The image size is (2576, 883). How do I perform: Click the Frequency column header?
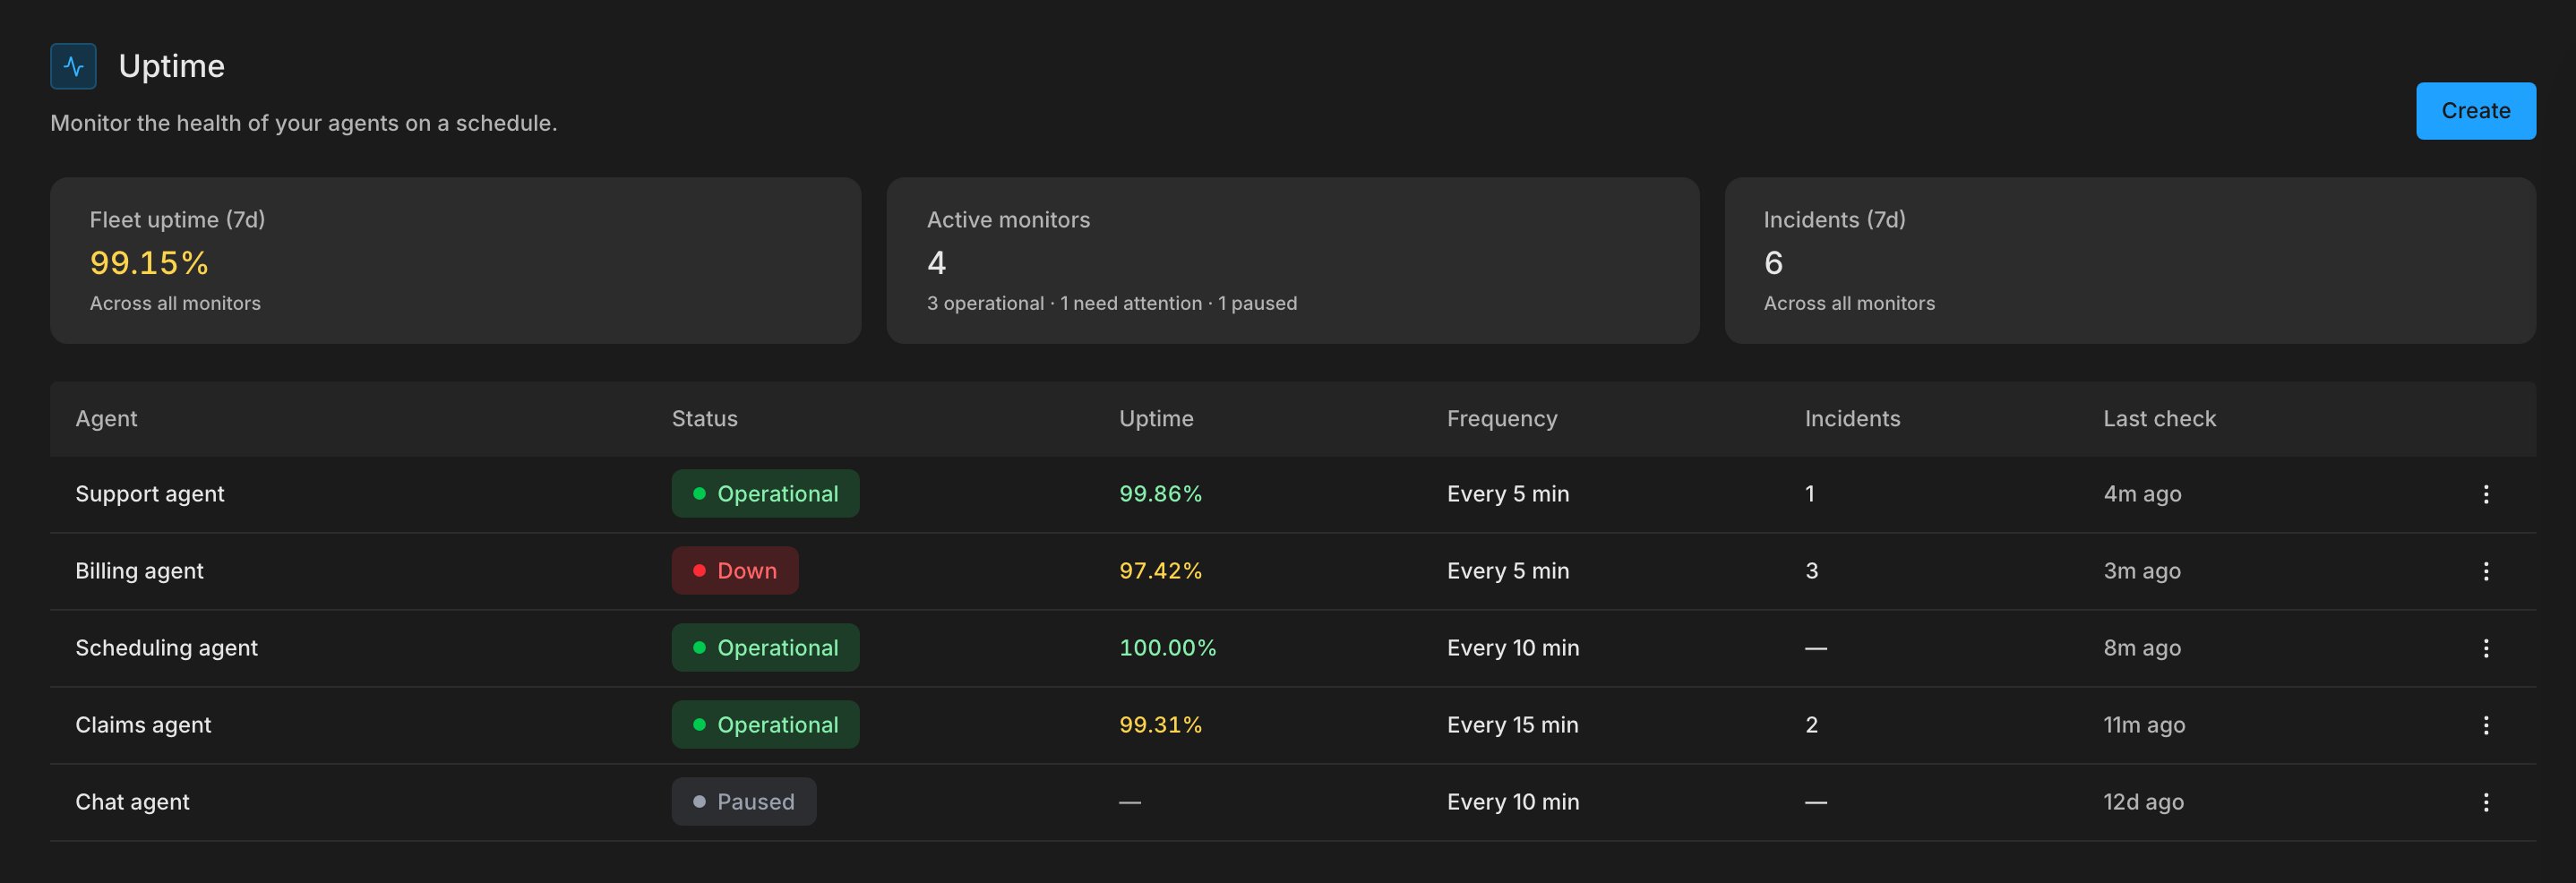(1502, 419)
